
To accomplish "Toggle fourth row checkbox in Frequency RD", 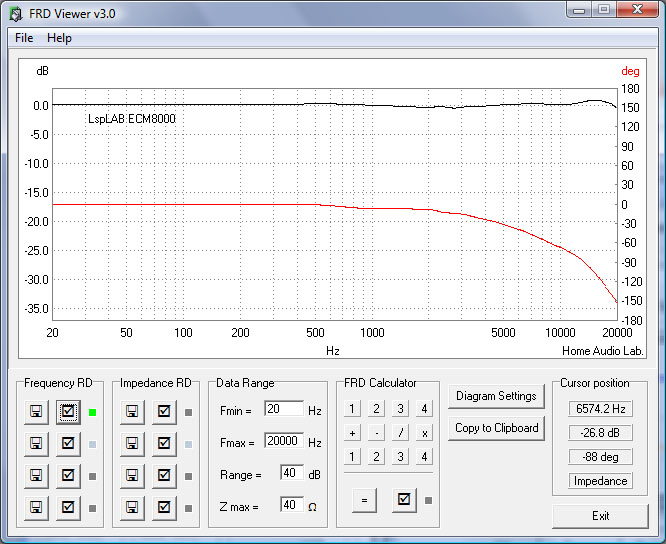I will coord(68,507).
